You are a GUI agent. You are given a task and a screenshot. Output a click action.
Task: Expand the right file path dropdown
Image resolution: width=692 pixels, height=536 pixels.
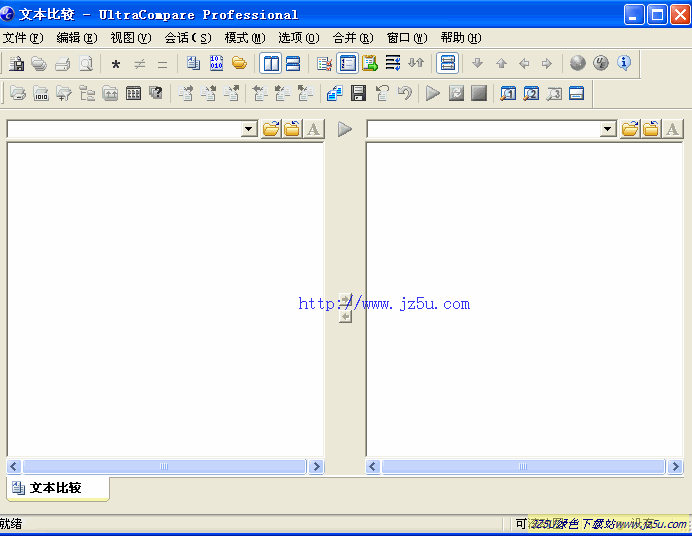point(608,129)
